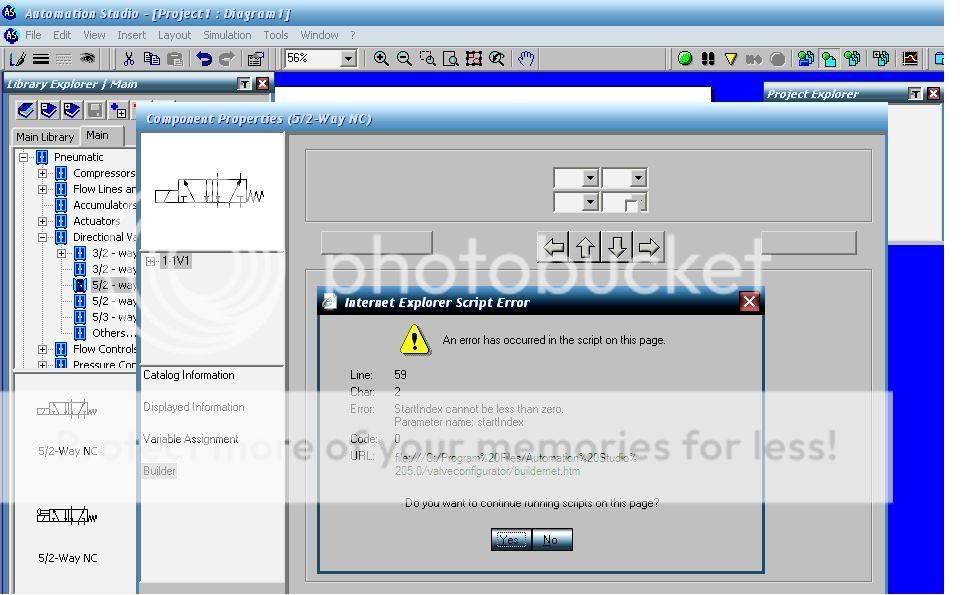This screenshot has height=595, width=962.
Task: Expand the Flow Controls tree node
Action: click(42, 349)
